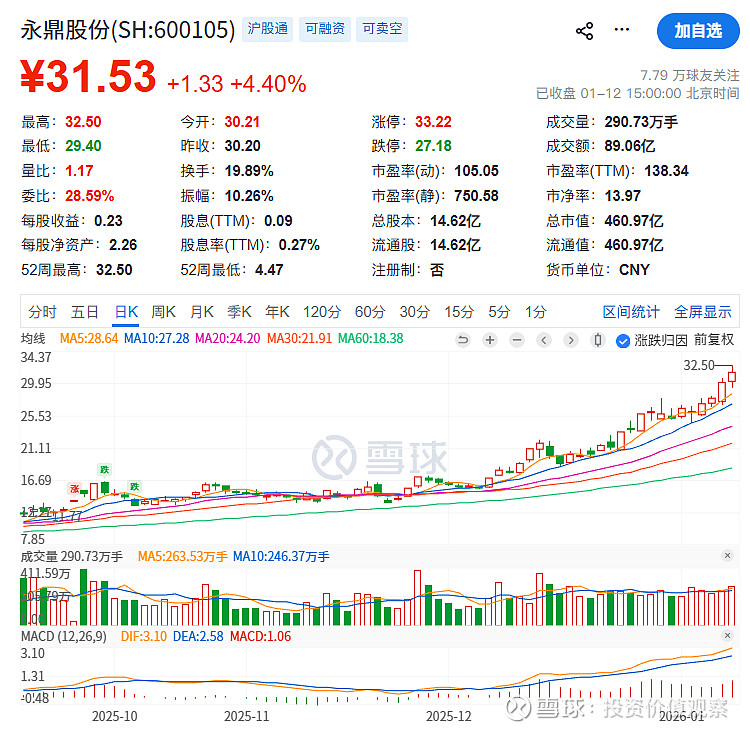
Task: Open 全屏显示 fullscreen view
Action: (703, 312)
